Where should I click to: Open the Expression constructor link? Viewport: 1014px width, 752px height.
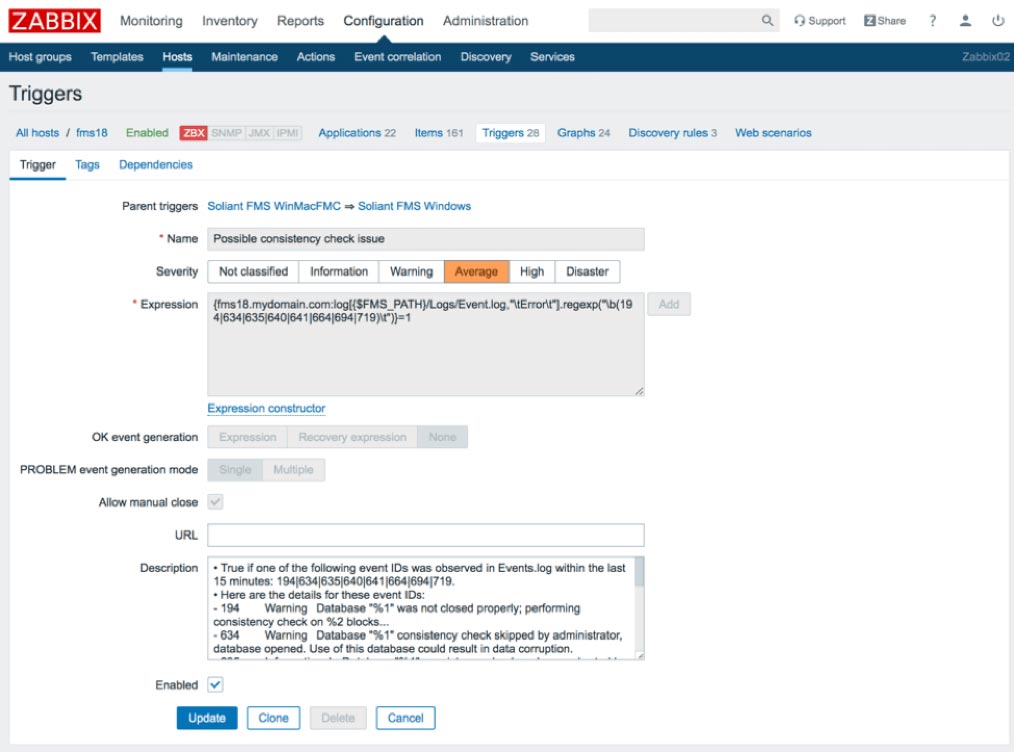[x=266, y=409]
